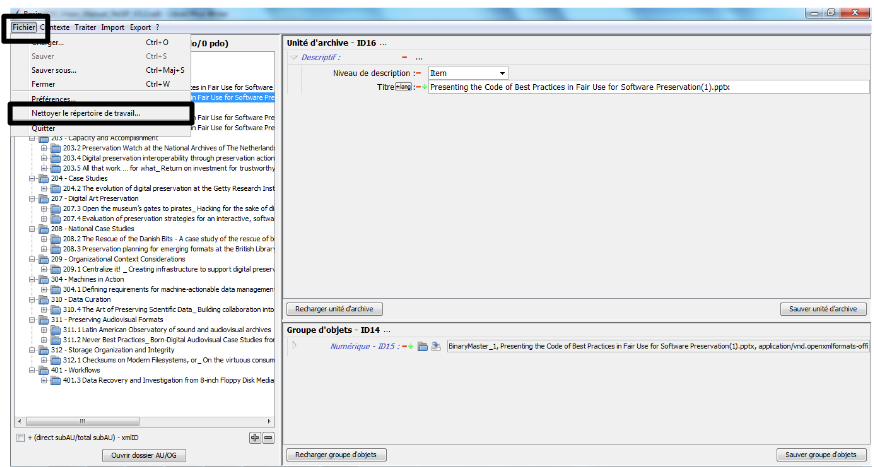Click the collapse-all minus icon below tree

click(x=269, y=438)
